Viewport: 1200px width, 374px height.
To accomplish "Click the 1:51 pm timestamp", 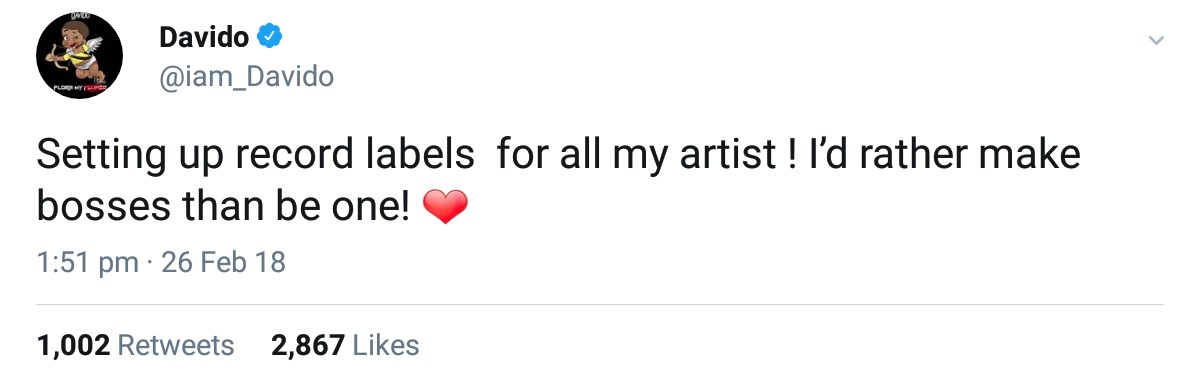I will coord(87,263).
